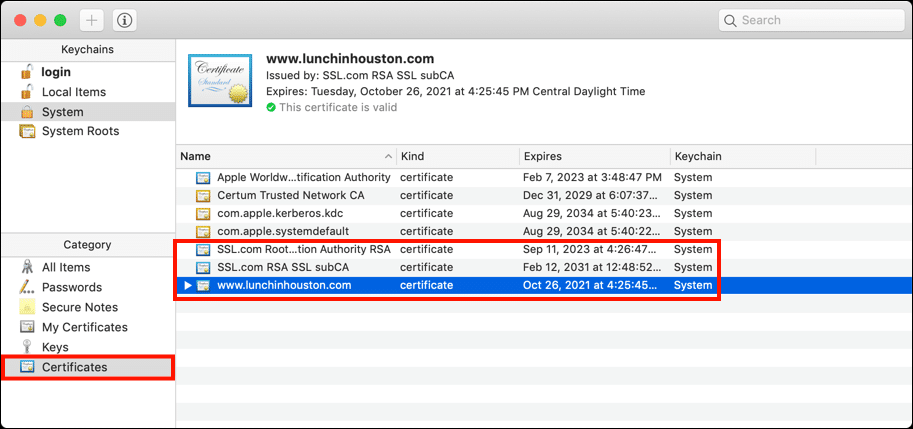913x429 pixels.
Task: Click the plus button in the toolbar
Action: [x=91, y=20]
